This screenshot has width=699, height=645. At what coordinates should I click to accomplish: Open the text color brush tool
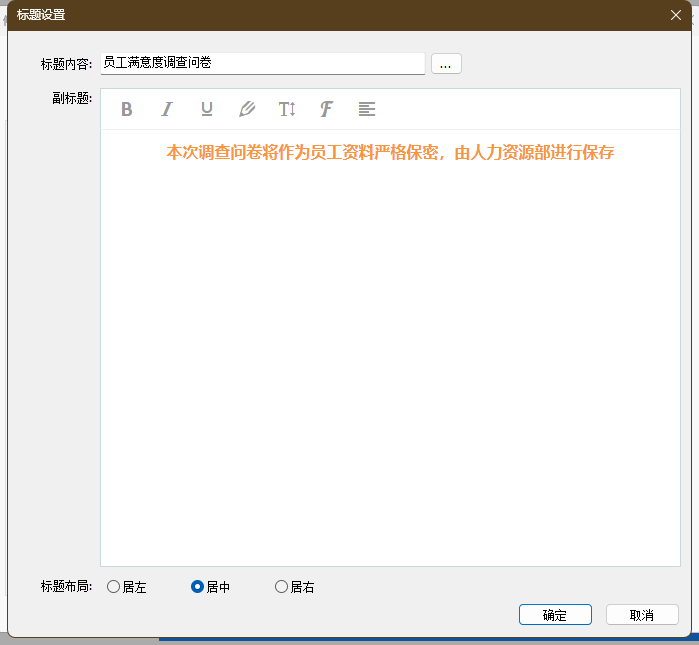click(x=247, y=109)
